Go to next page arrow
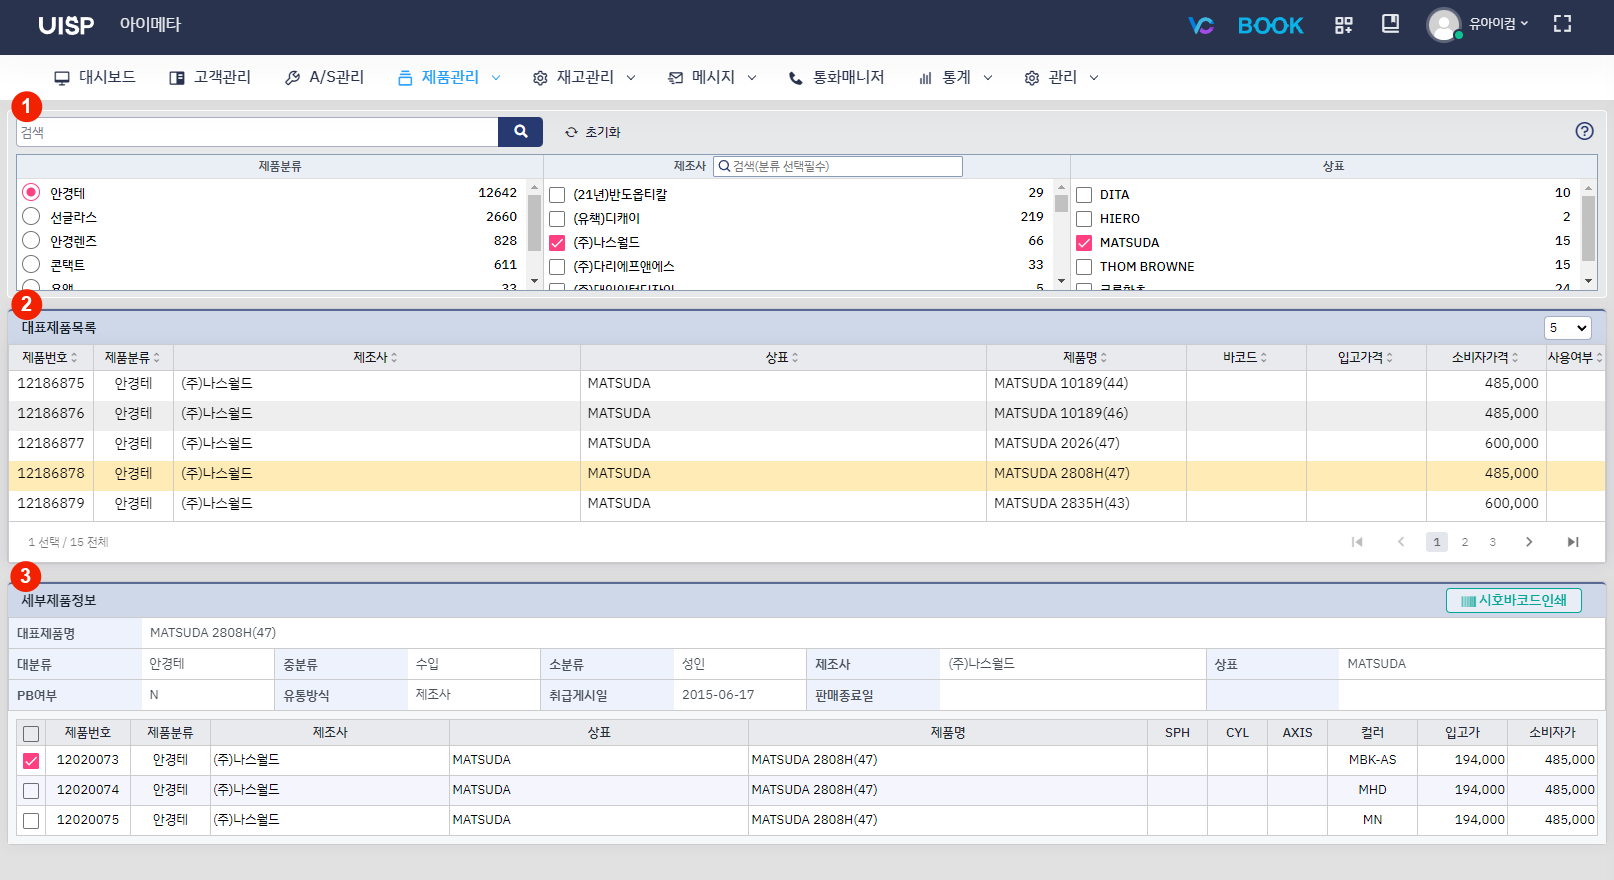The image size is (1614, 880). (1529, 542)
